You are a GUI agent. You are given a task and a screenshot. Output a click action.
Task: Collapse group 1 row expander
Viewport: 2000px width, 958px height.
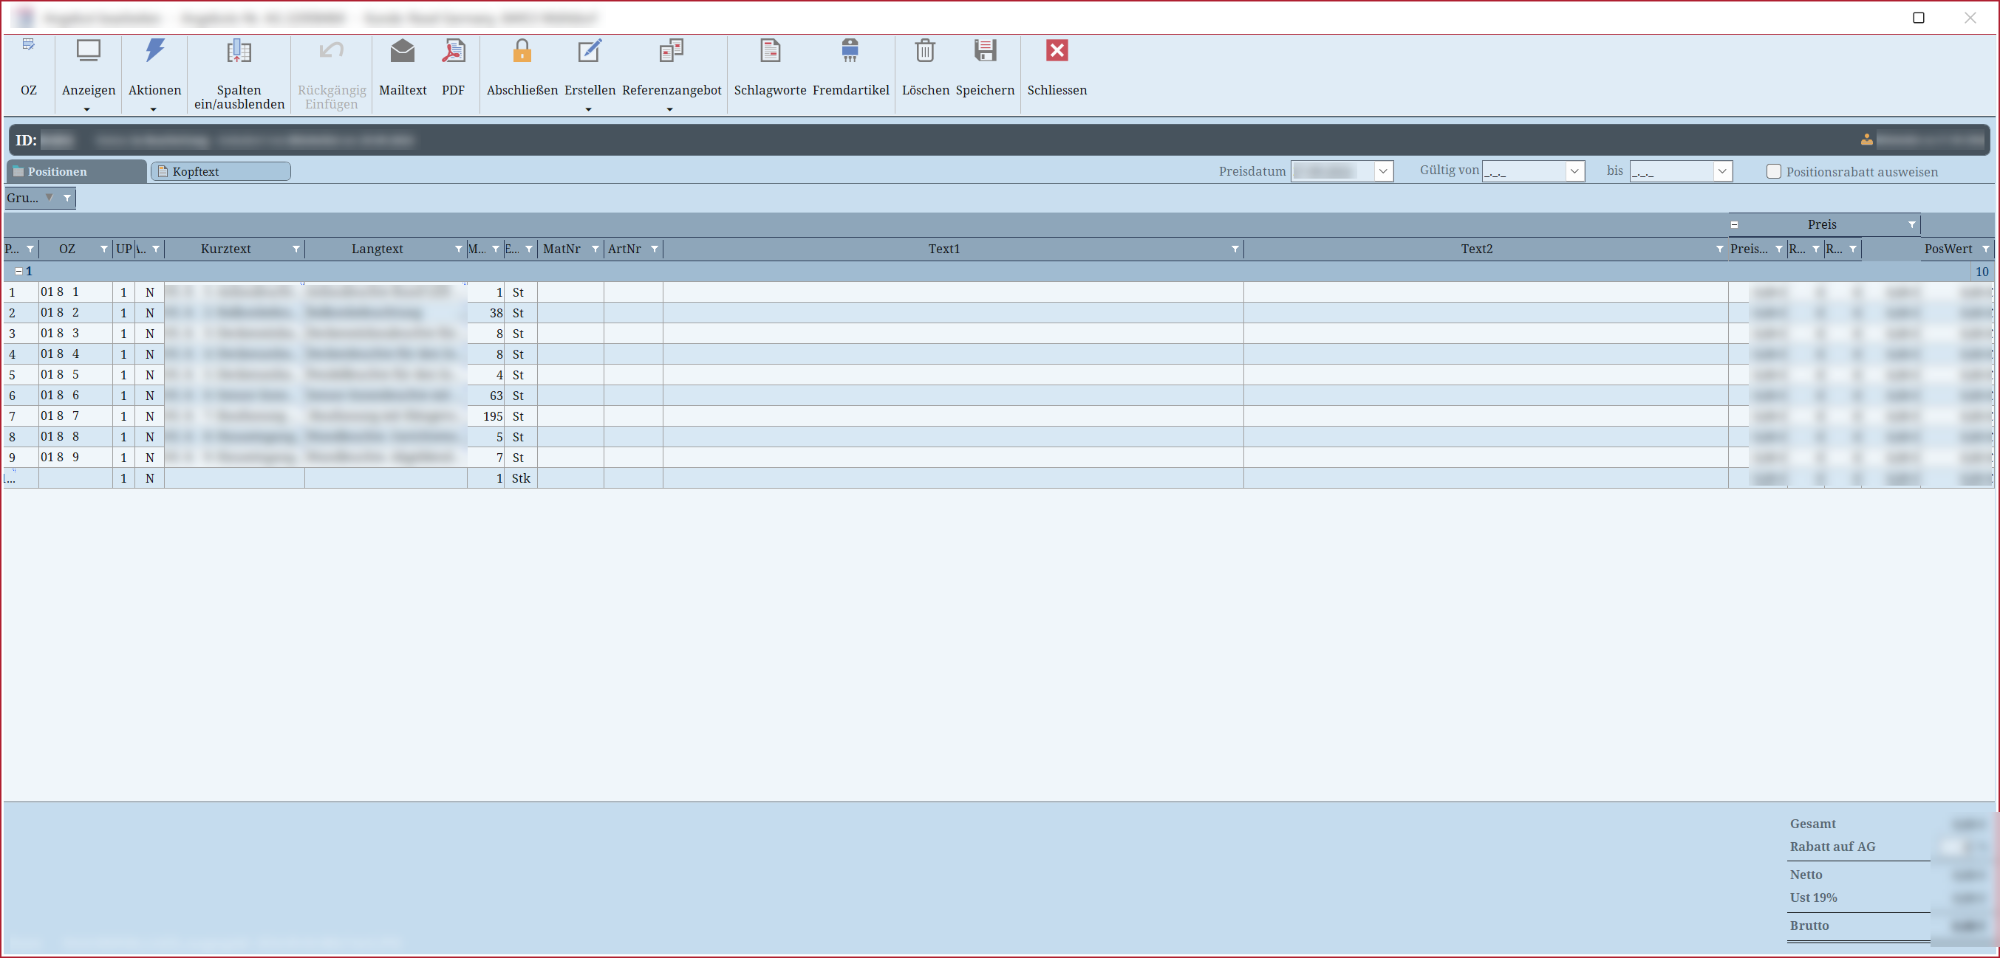pos(18,271)
